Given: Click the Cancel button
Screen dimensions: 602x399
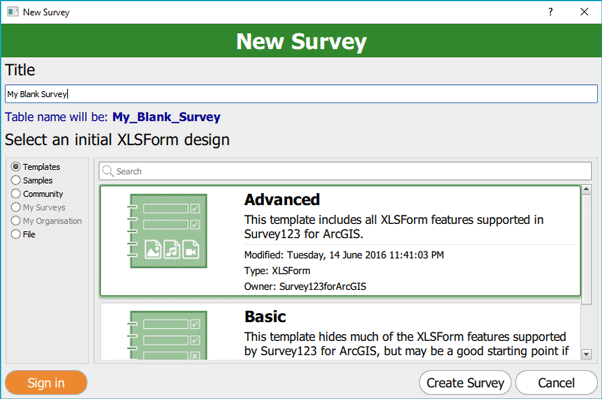Looking at the screenshot, I should click(x=556, y=382).
